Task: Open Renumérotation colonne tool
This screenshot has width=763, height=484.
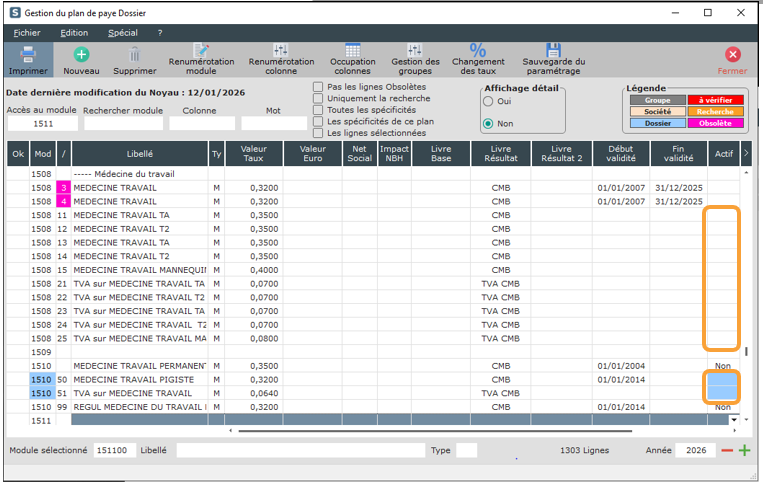Action: click(x=281, y=52)
